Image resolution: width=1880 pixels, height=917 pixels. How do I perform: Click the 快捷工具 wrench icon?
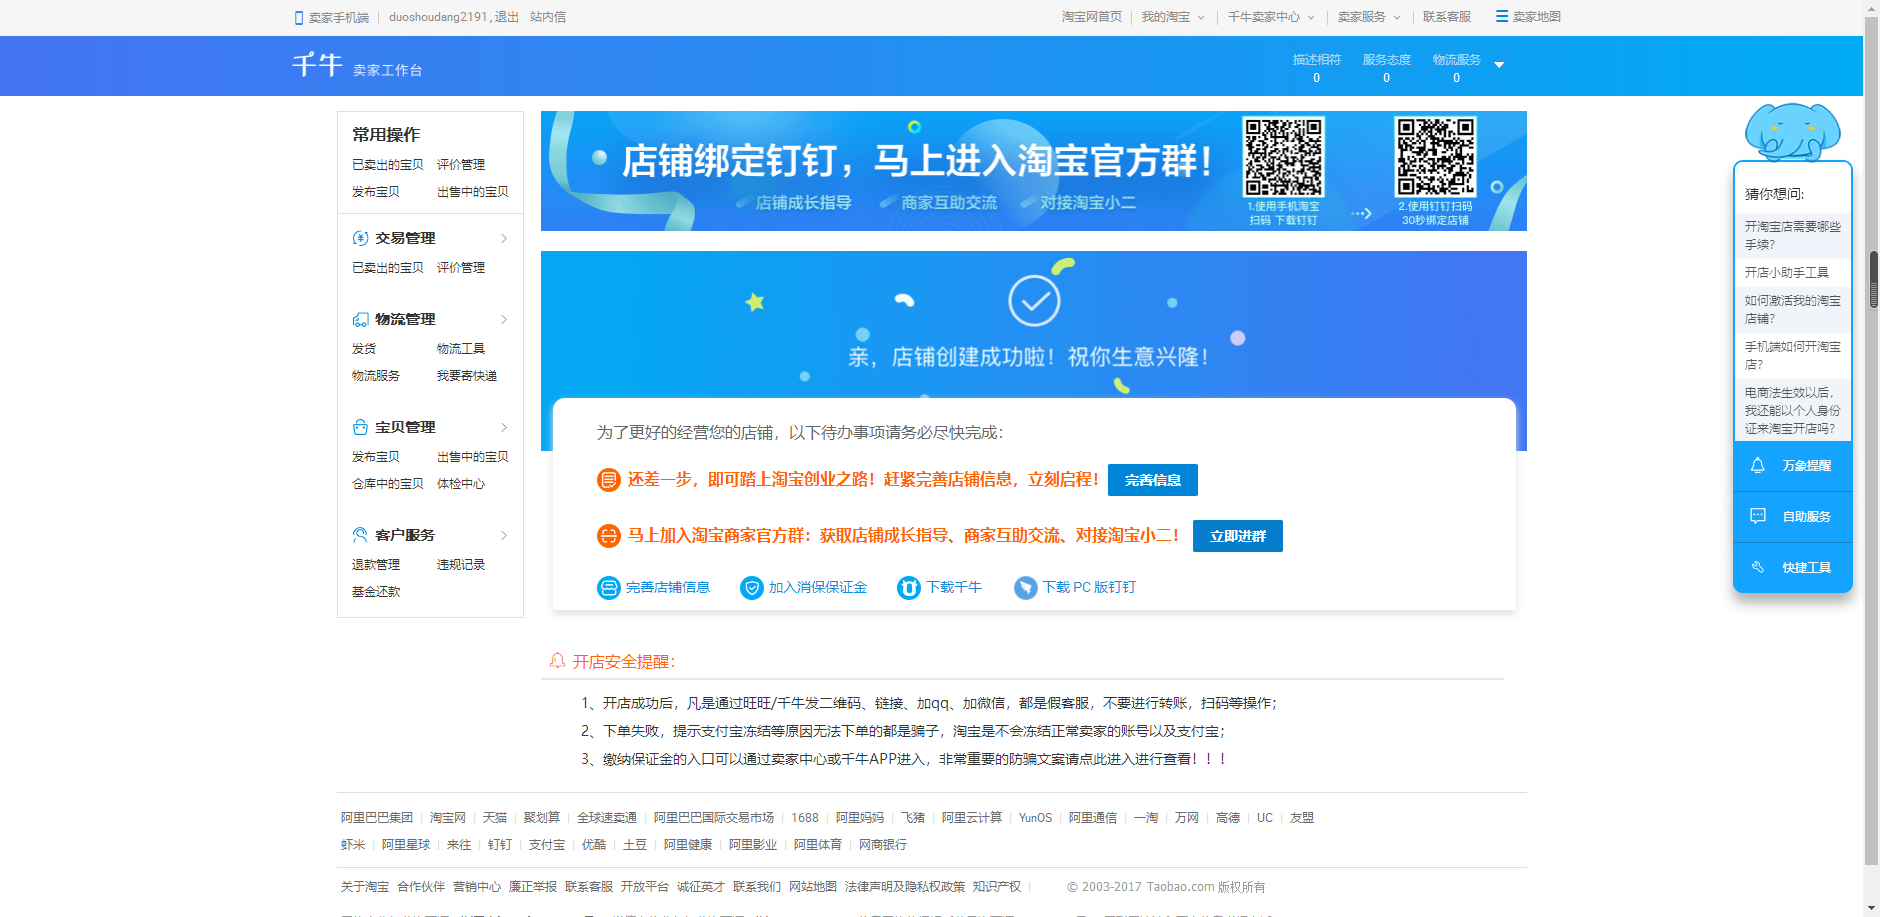(x=1757, y=567)
